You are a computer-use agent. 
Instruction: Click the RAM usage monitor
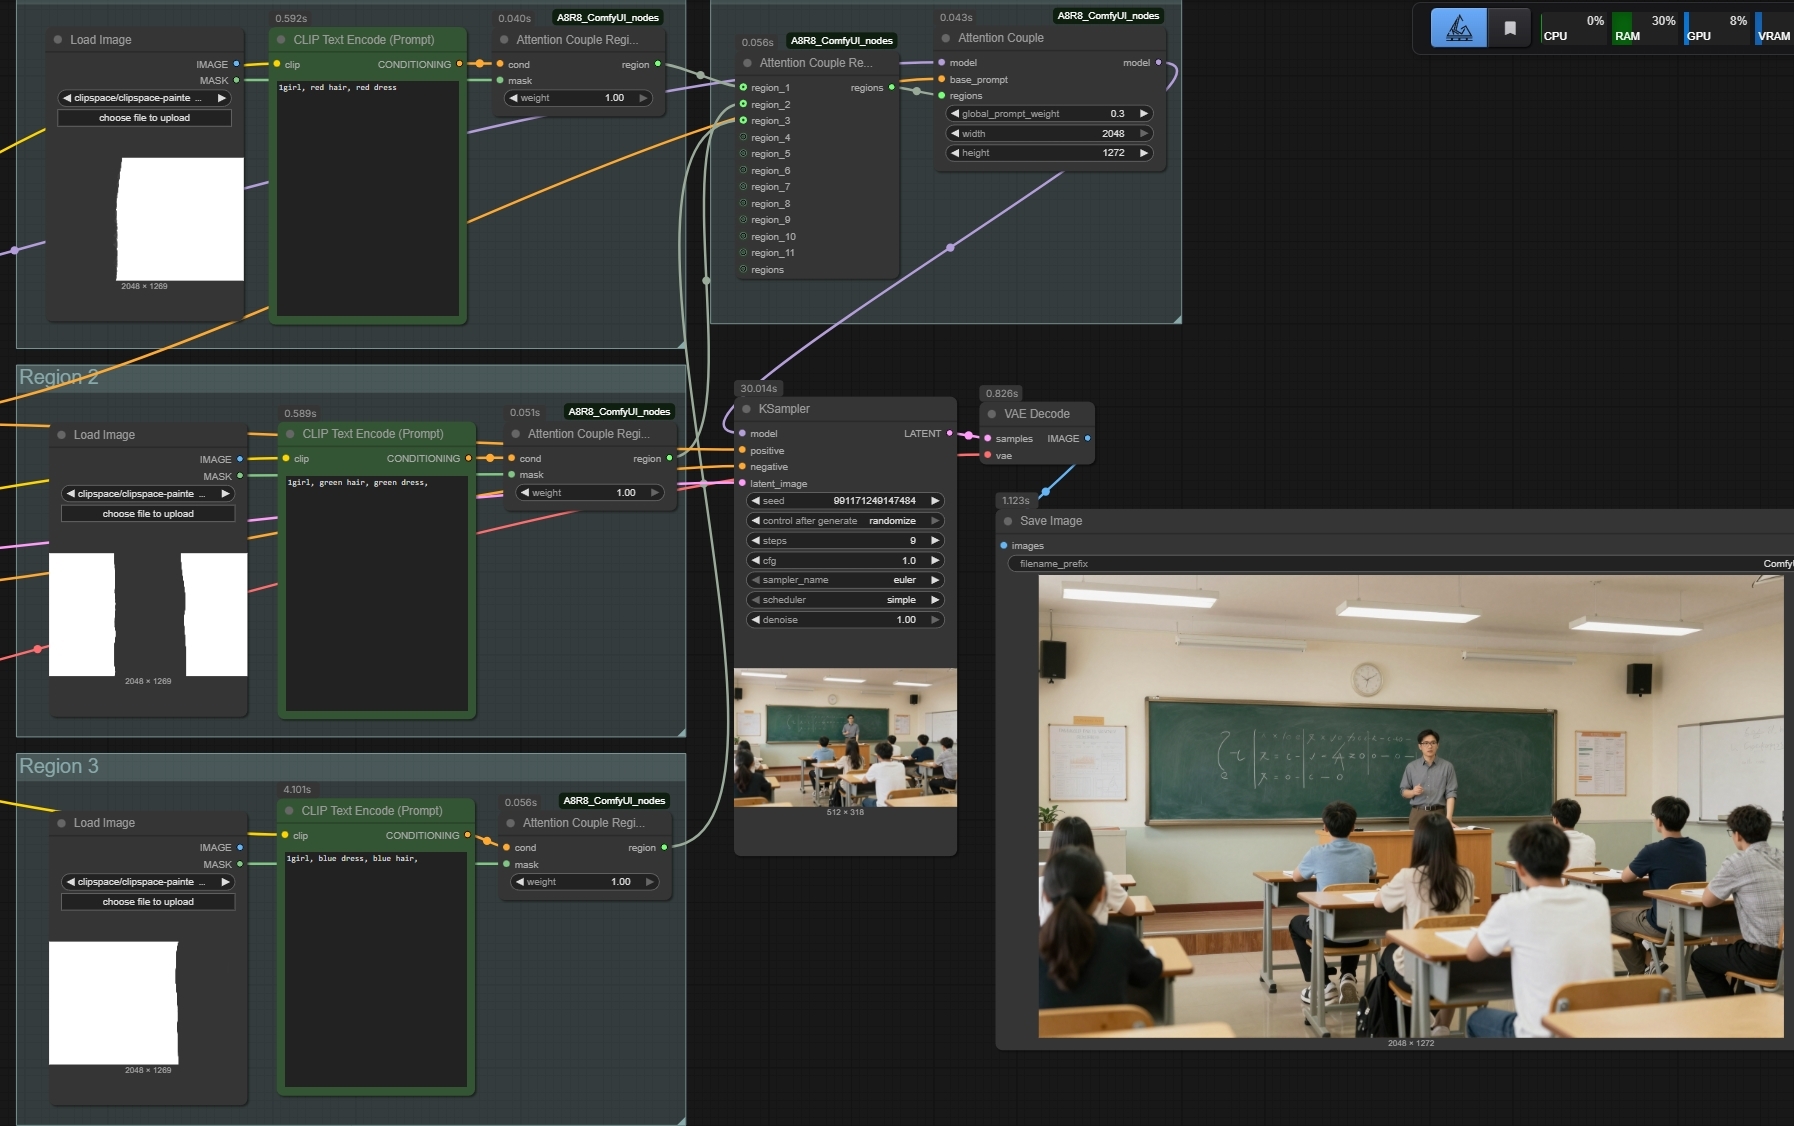pyautogui.click(x=1645, y=28)
